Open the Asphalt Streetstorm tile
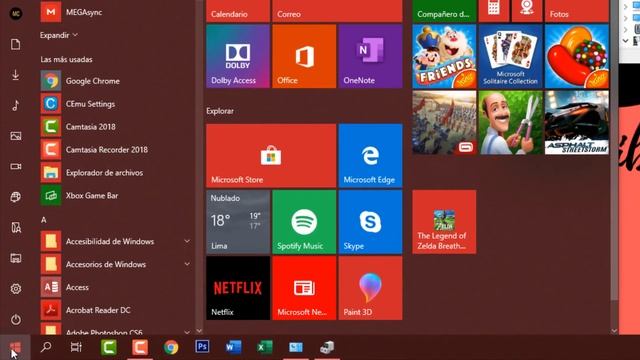640x360 pixels. [577, 122]
